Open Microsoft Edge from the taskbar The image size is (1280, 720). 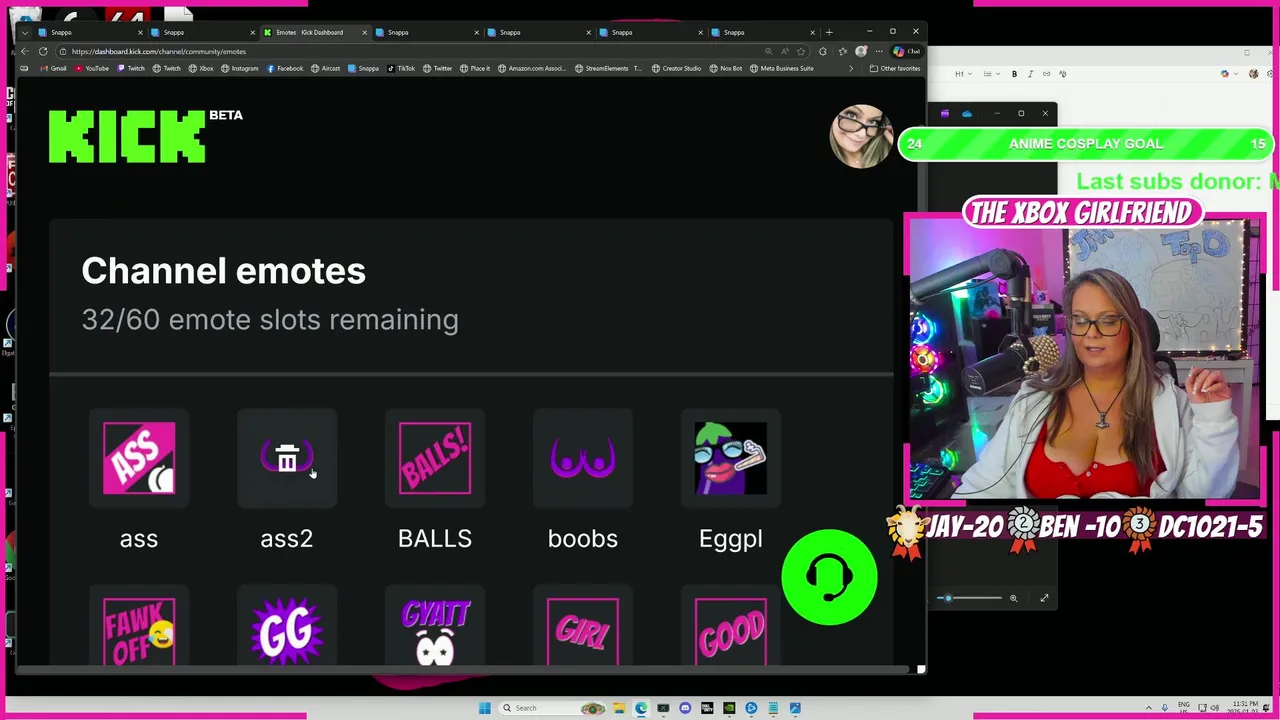click(x=641, y=708)
